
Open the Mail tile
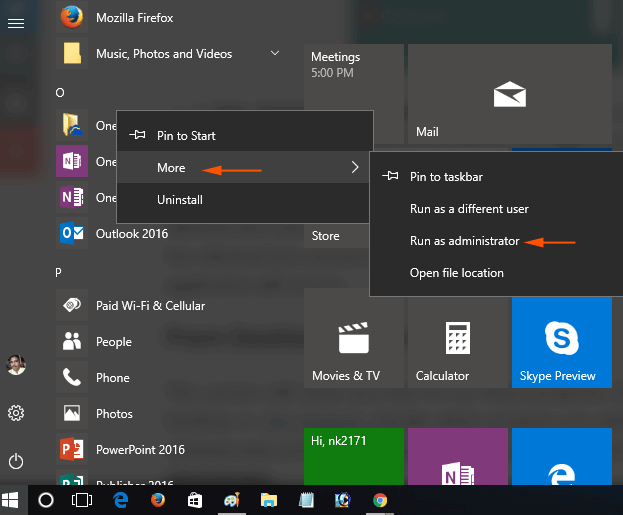[510, 94]
